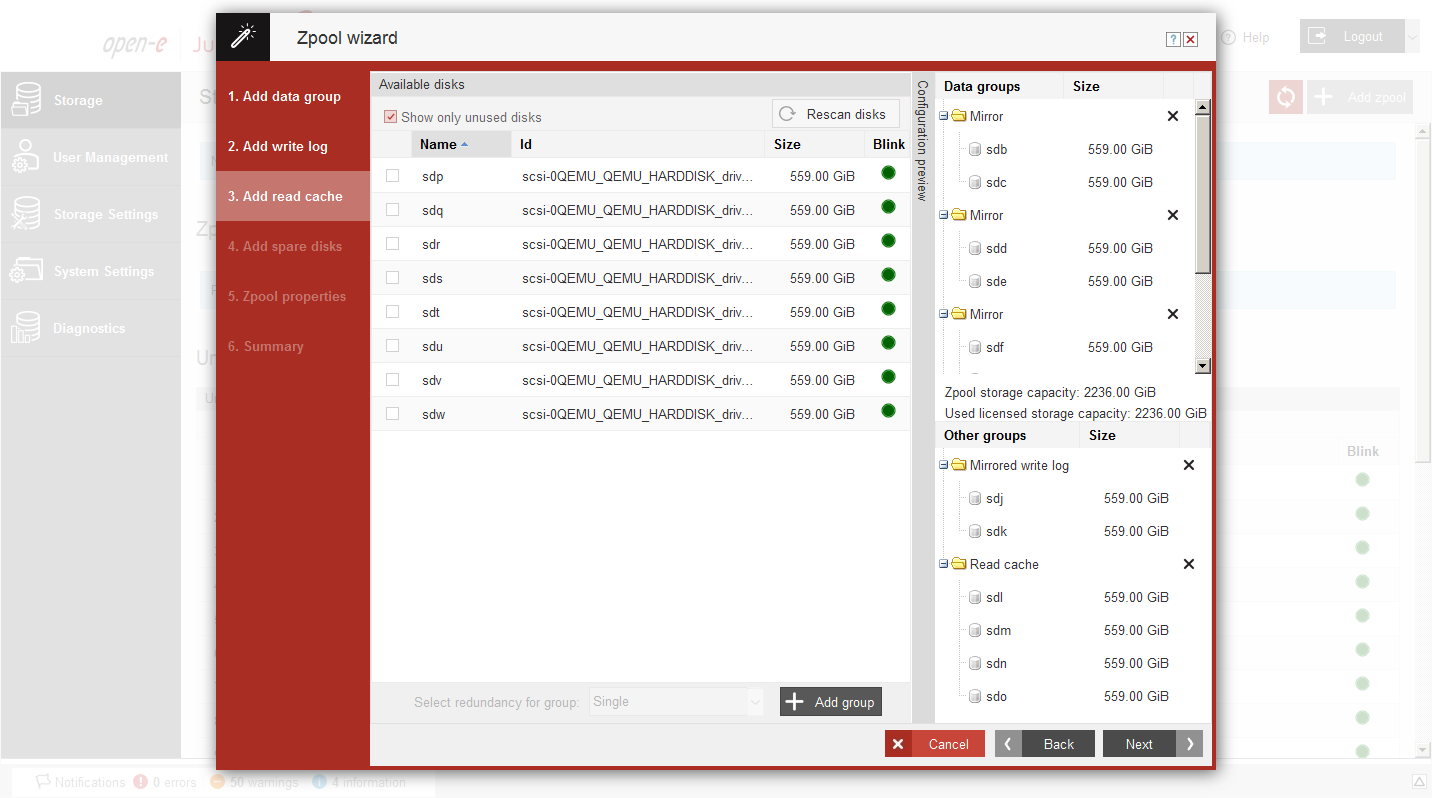This screenshot has height=798, width=1432.
Task: Click the Blink indicator for sdu
Action: pyautogui.click(x=888, y=343)
